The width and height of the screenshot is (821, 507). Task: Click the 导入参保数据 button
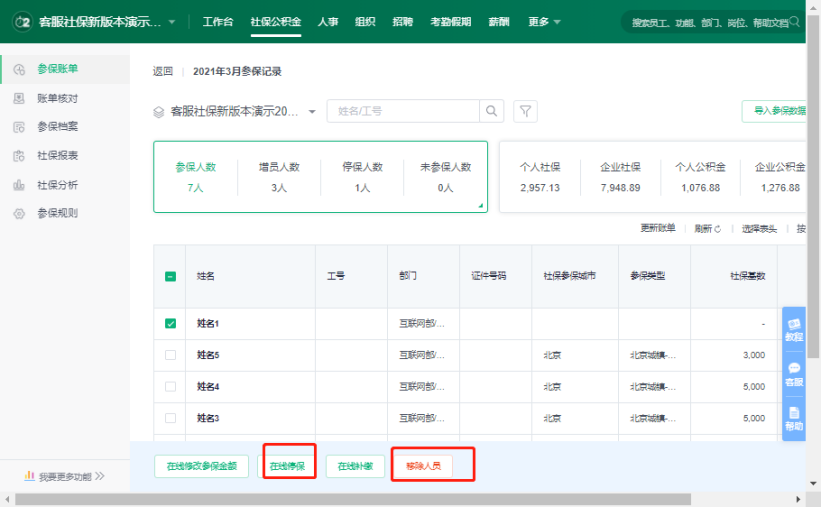pyautogui.click(x=774, y=111)
